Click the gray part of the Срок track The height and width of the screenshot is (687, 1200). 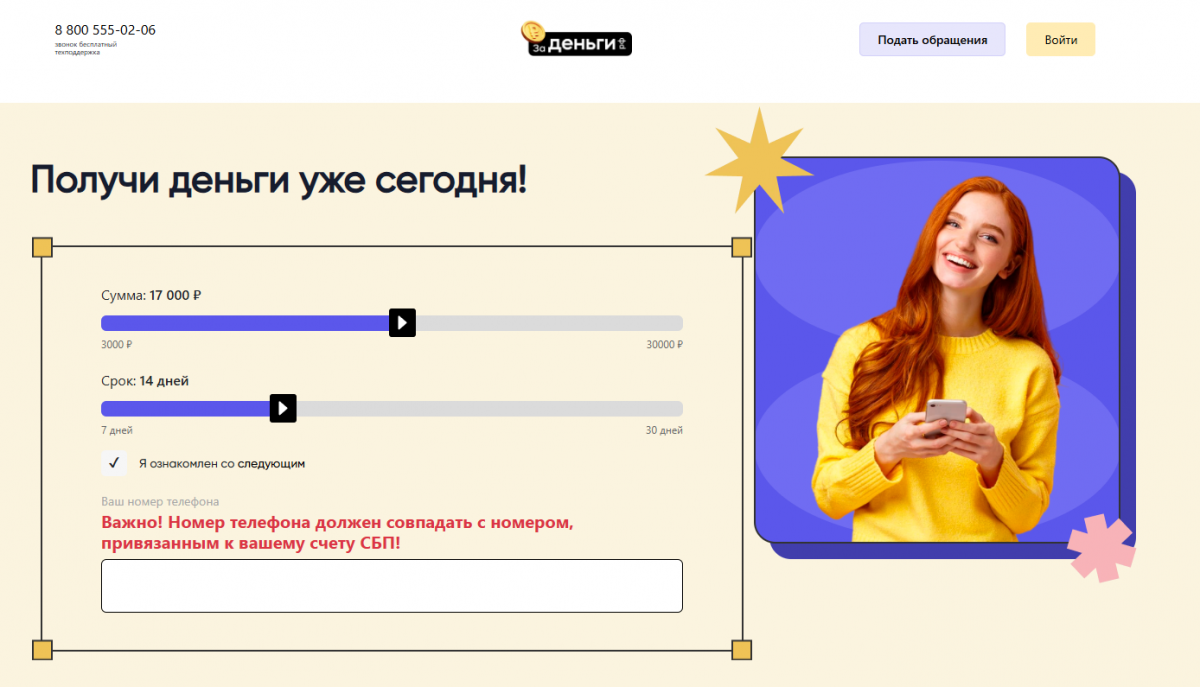coord(490,408)
